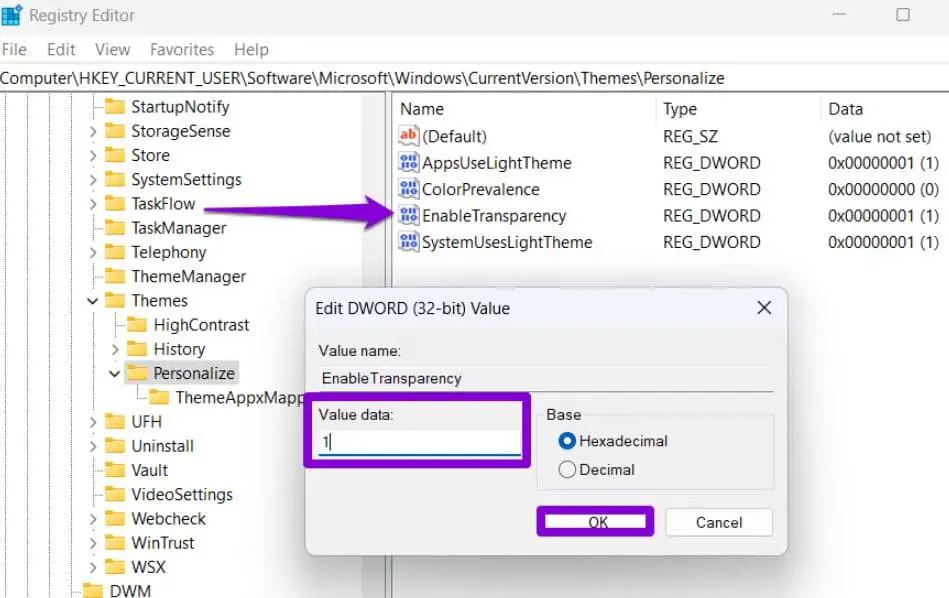This screenshot has width=949, height=598.
Task: Click the VideoSettings folder icon
Action: (x=114, y=494)
